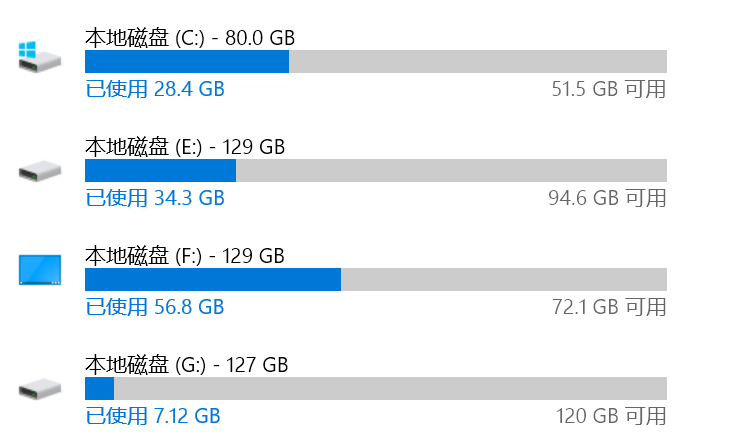Click the F: drive usage bar

pos(375,278)
